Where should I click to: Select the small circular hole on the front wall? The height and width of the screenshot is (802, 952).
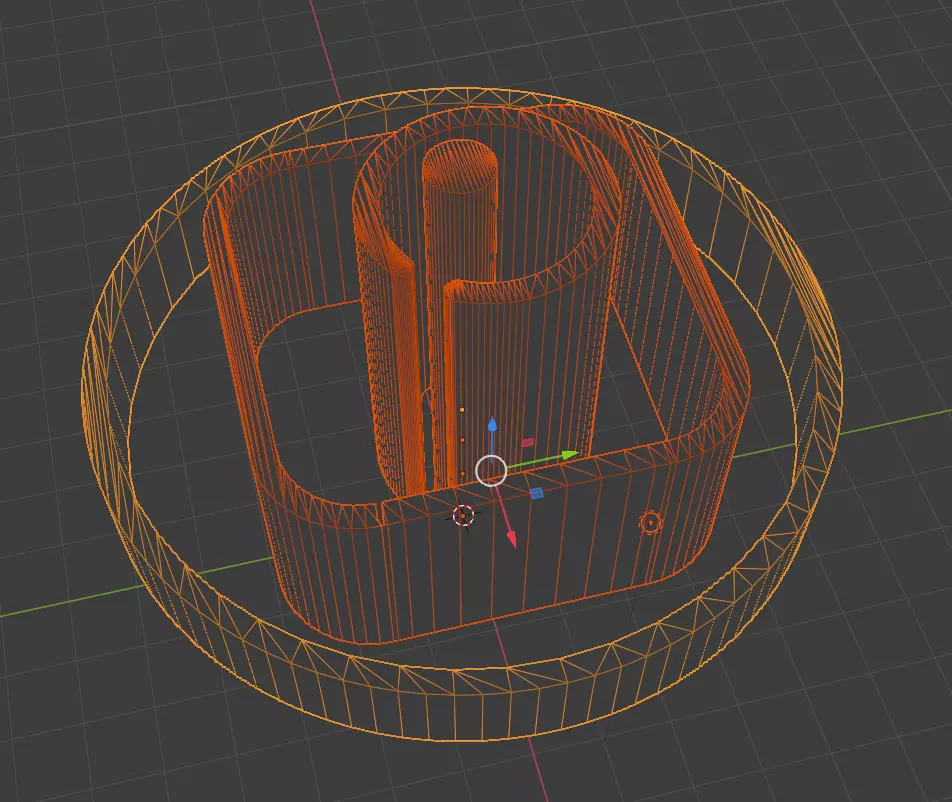[650, 522]
